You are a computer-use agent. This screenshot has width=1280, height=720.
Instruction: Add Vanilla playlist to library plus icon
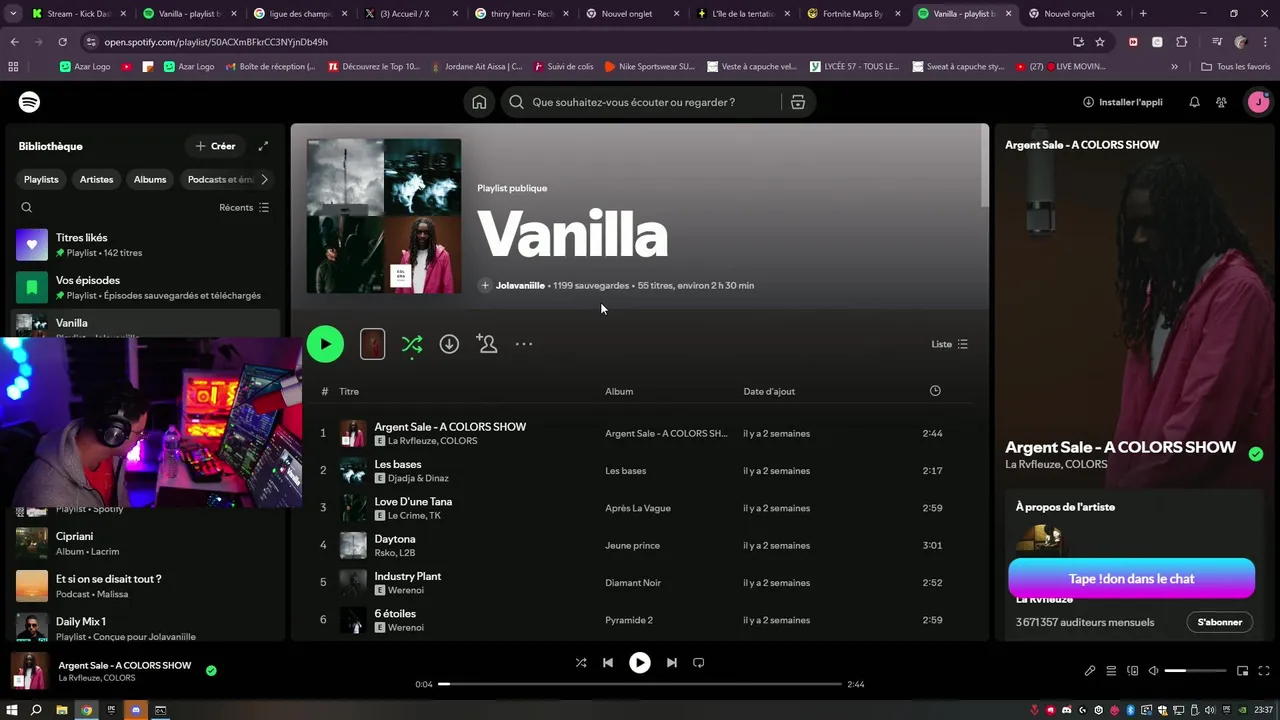(x=485, y=285)
